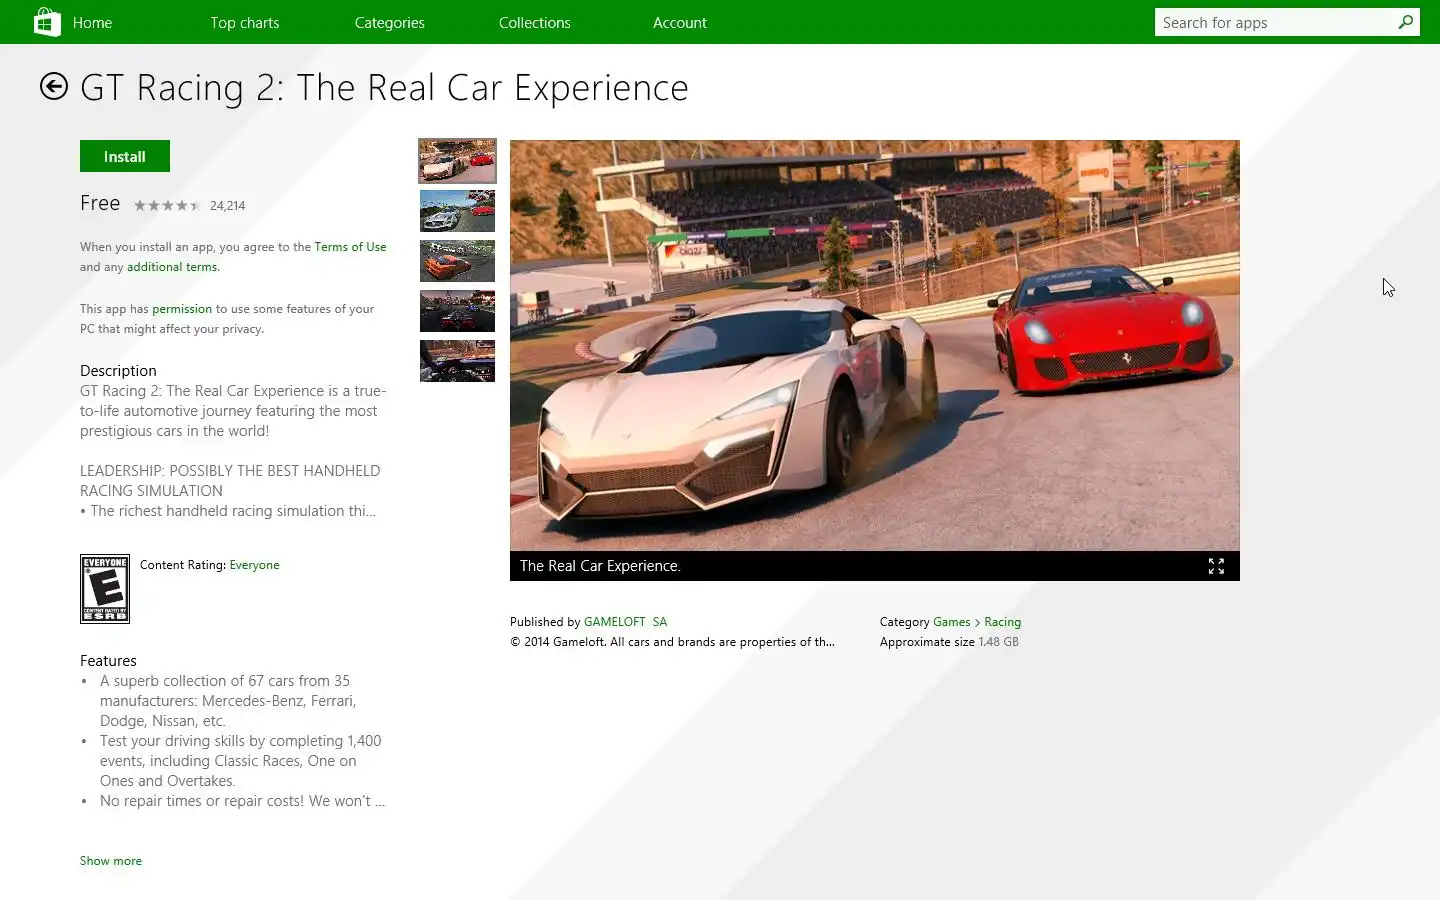Viewport: 1440px width, 900px height.
Task: Click the star rating next to Free
Action: 167,206
